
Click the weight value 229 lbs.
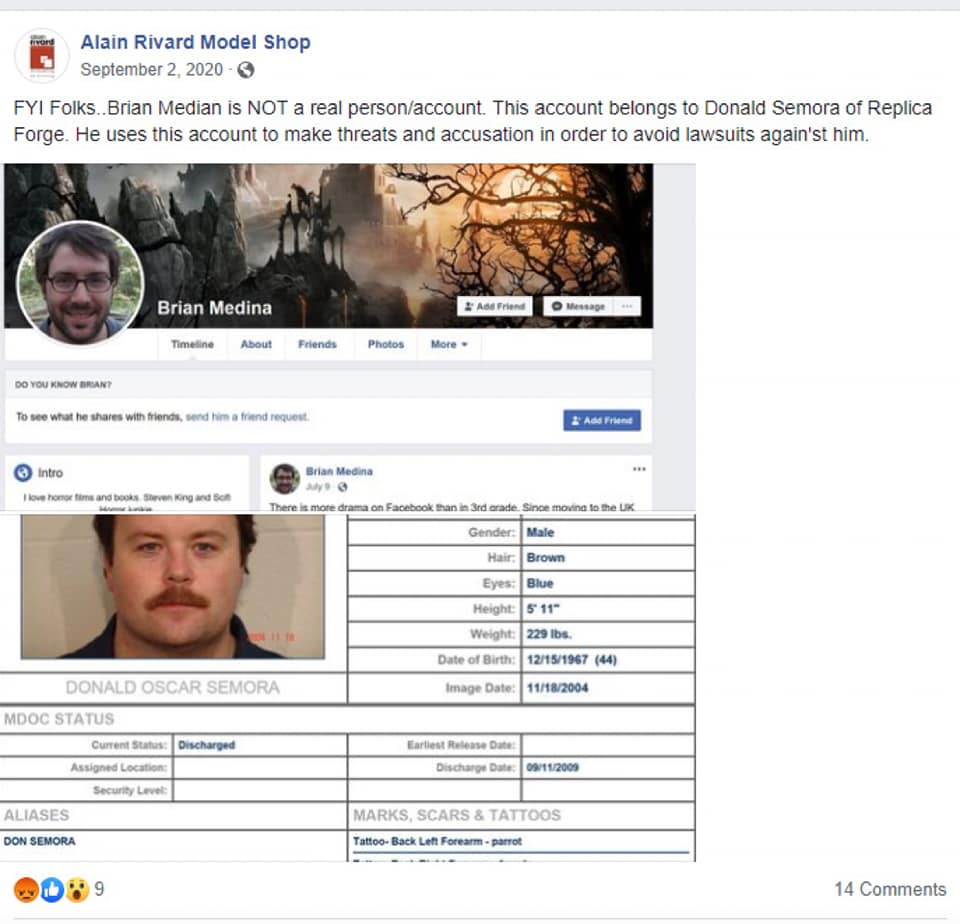(549, 634)
